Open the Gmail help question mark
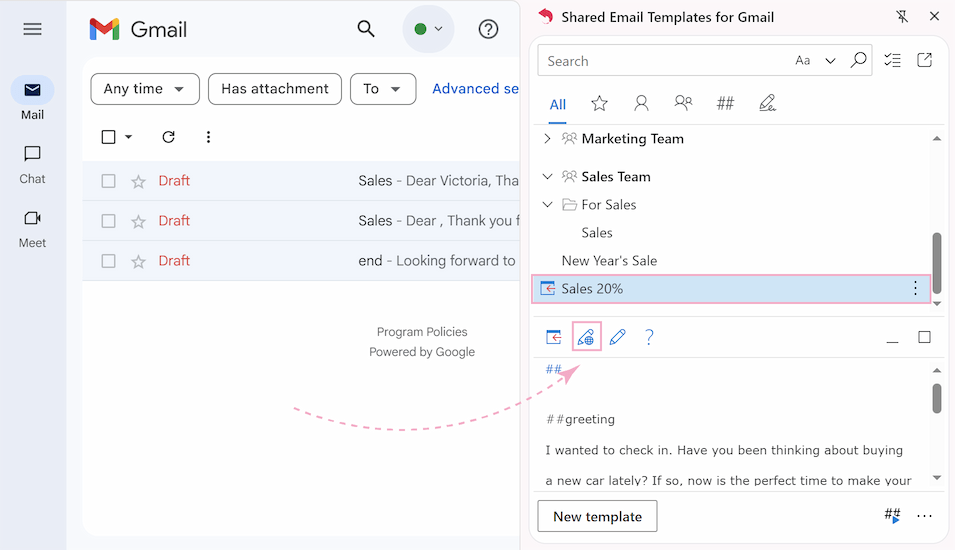This screenshot has height=550, width=955. (488, 29)
